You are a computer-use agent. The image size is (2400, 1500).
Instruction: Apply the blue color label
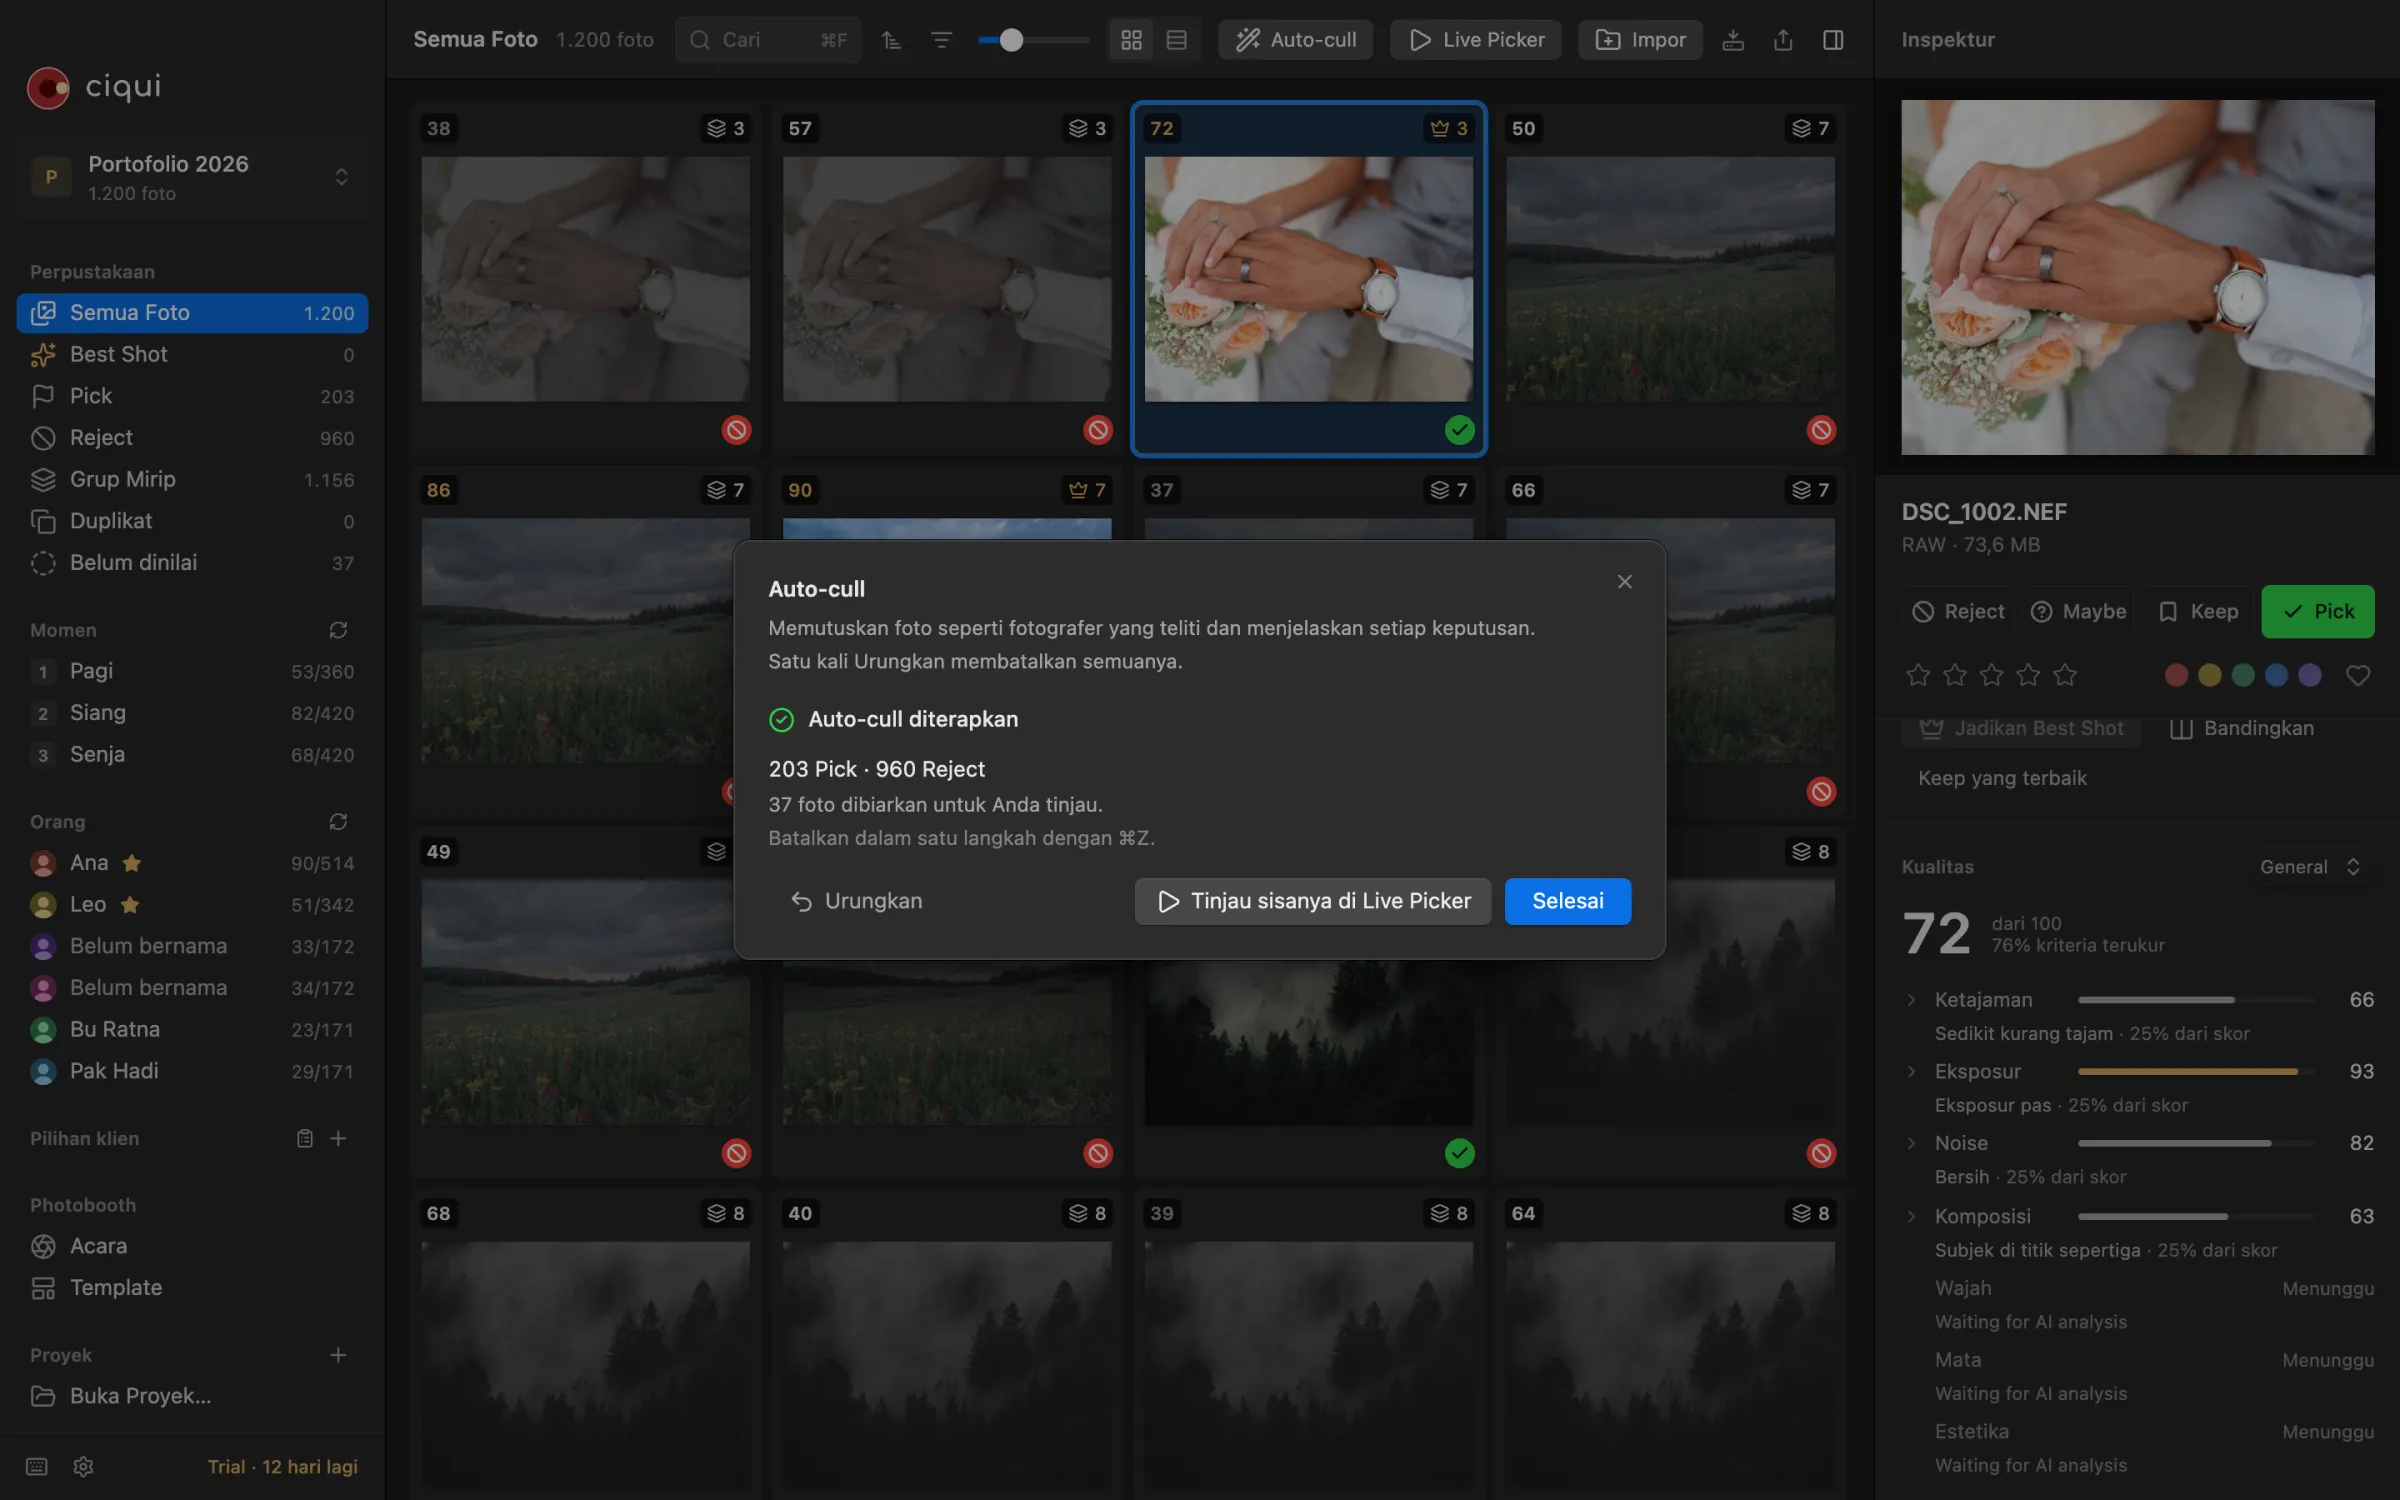click(2276, 675)
